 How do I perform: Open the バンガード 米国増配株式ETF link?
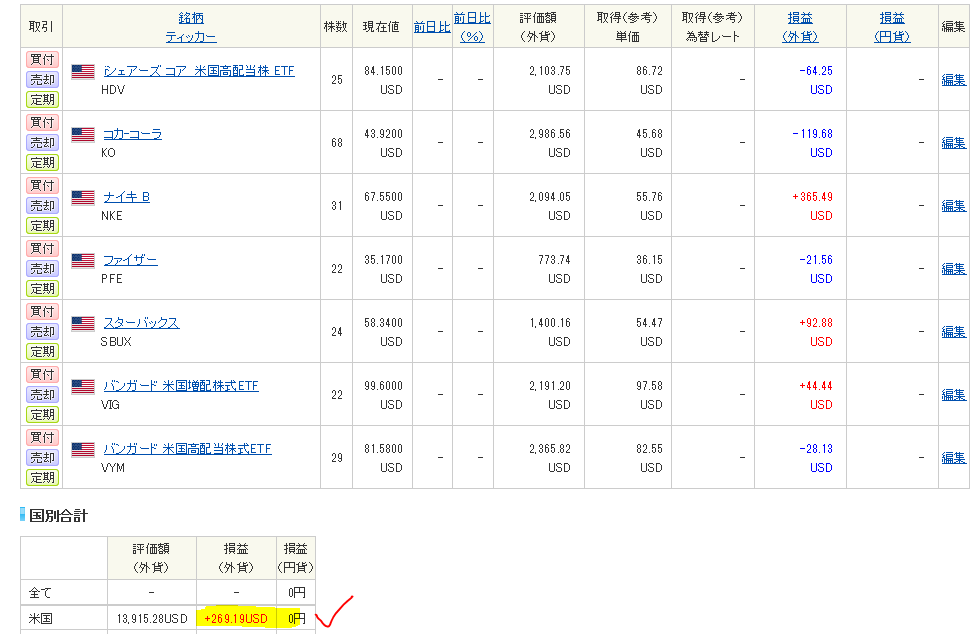click(x=181, y=386)
